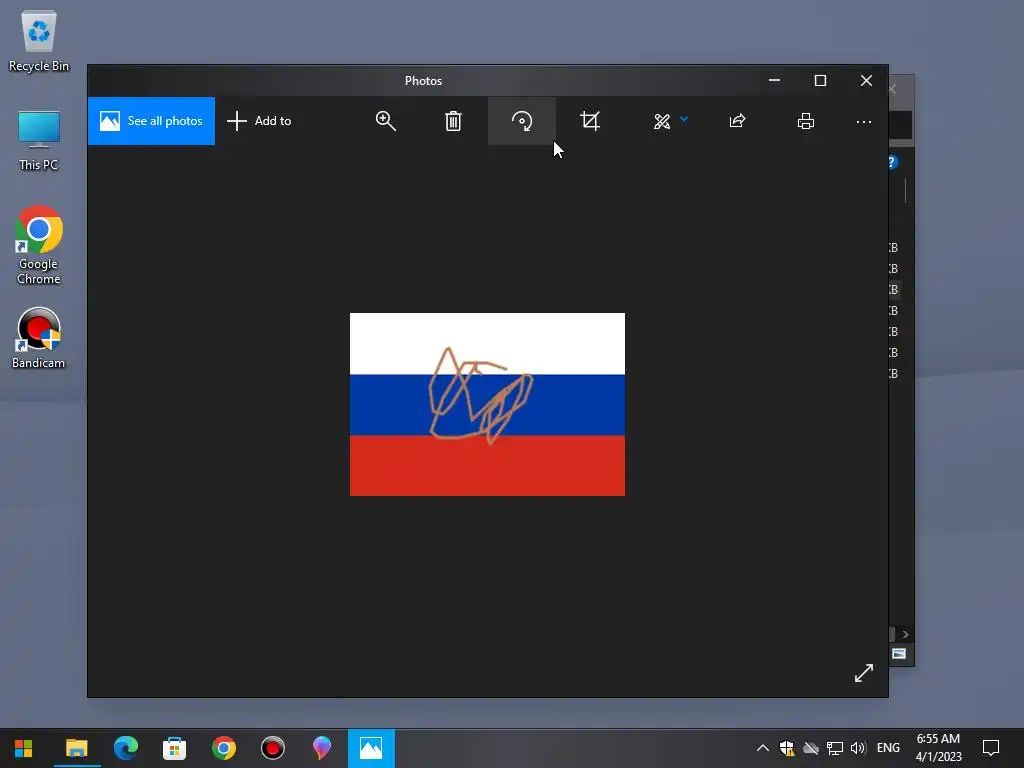This screenshot has height=768, width=1024.
Task: Select the Photos app taskbar button
Action: coord(371,748)
